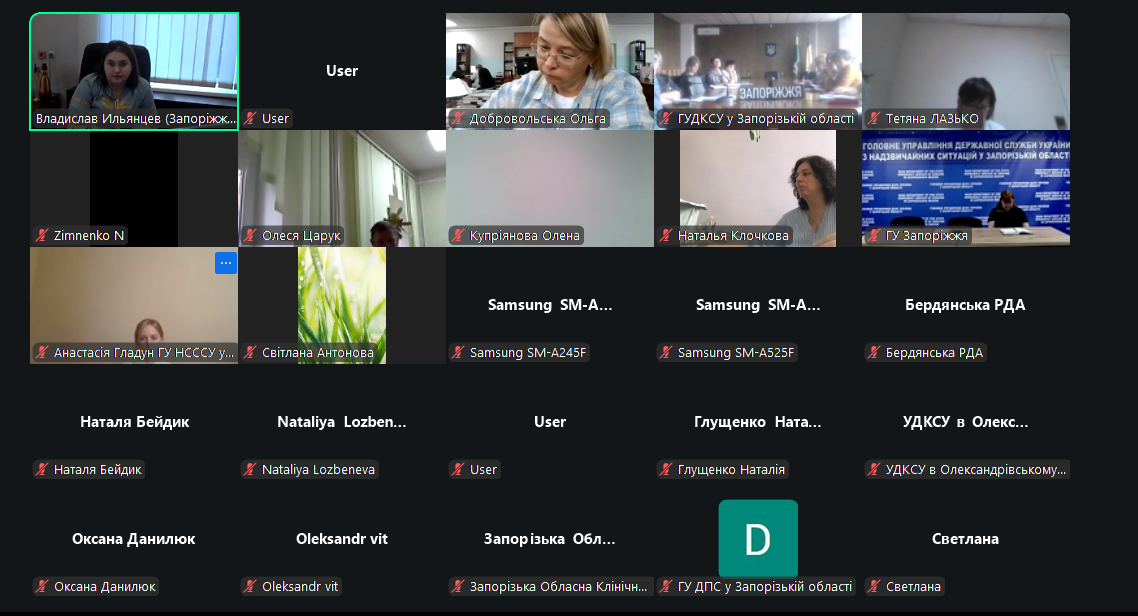1138x616 pixels.
Task: Select the ГУ Запоріжжя video tile
Action: [966, 189]
